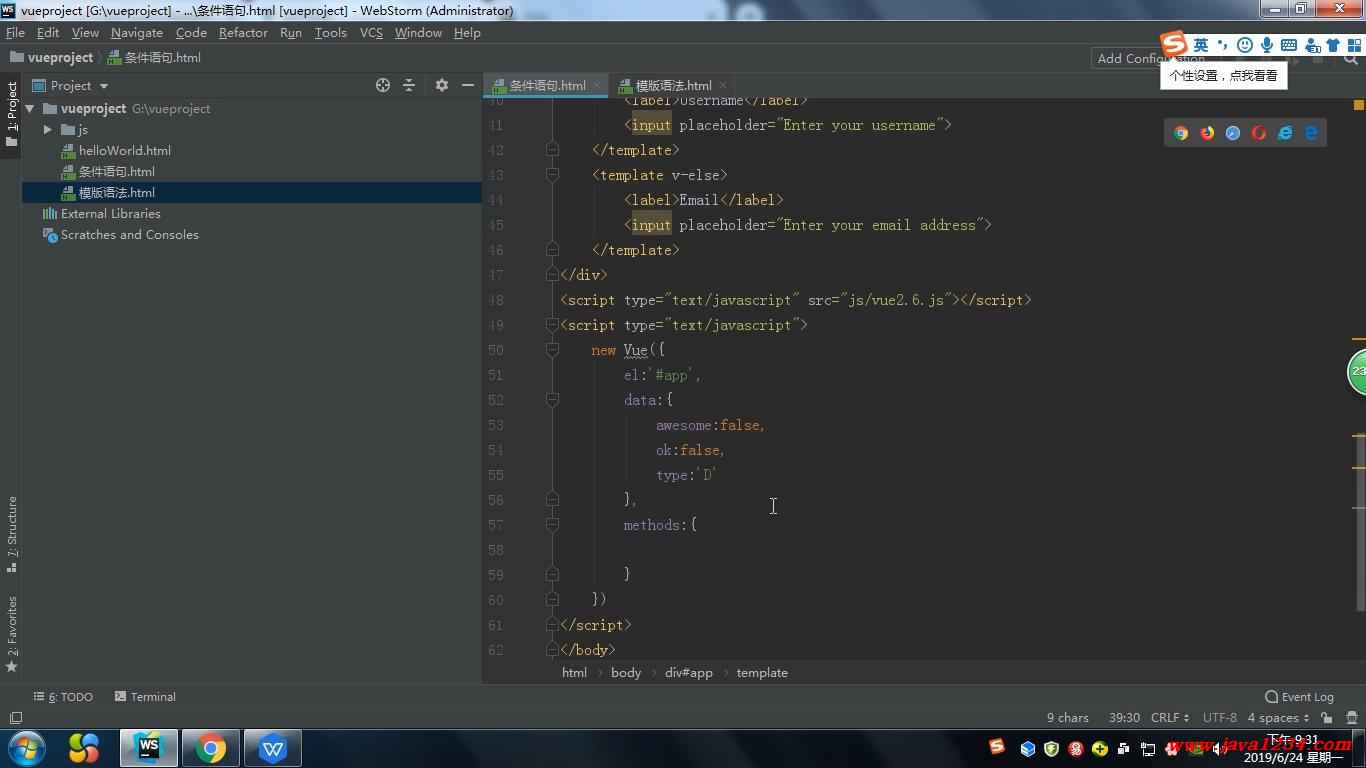Image resolution: width=1366 pixels, height=768 pixels.
Task: Click the colorful launcher icon on taskbar
Action: point(84,748)
